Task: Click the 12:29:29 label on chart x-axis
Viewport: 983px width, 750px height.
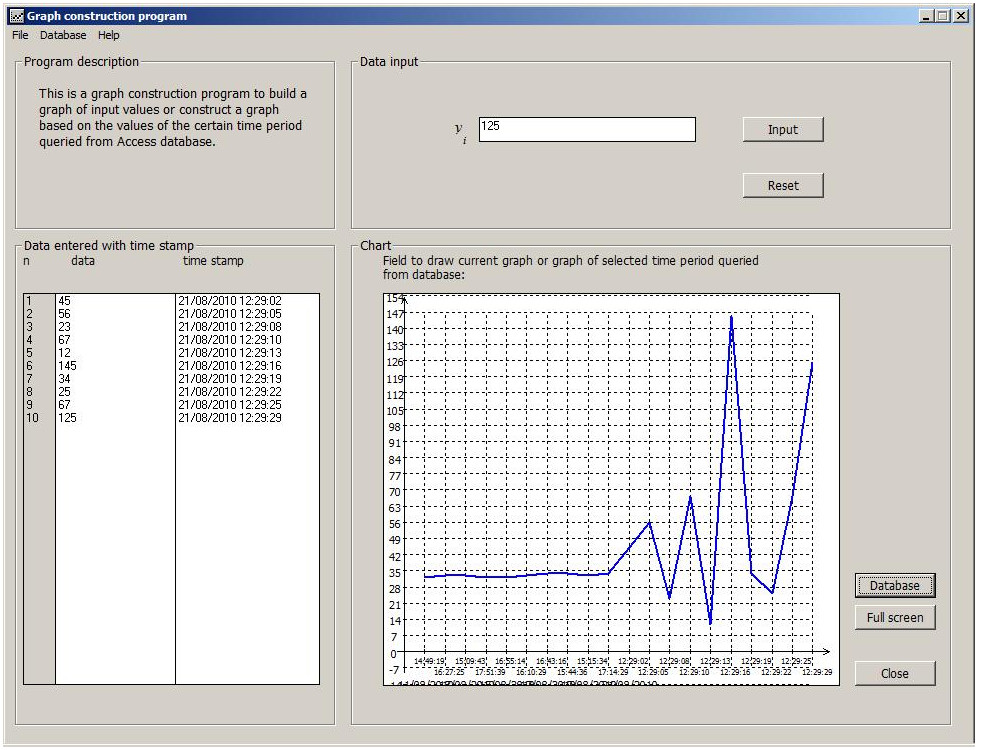Action: tap(817, 672)
